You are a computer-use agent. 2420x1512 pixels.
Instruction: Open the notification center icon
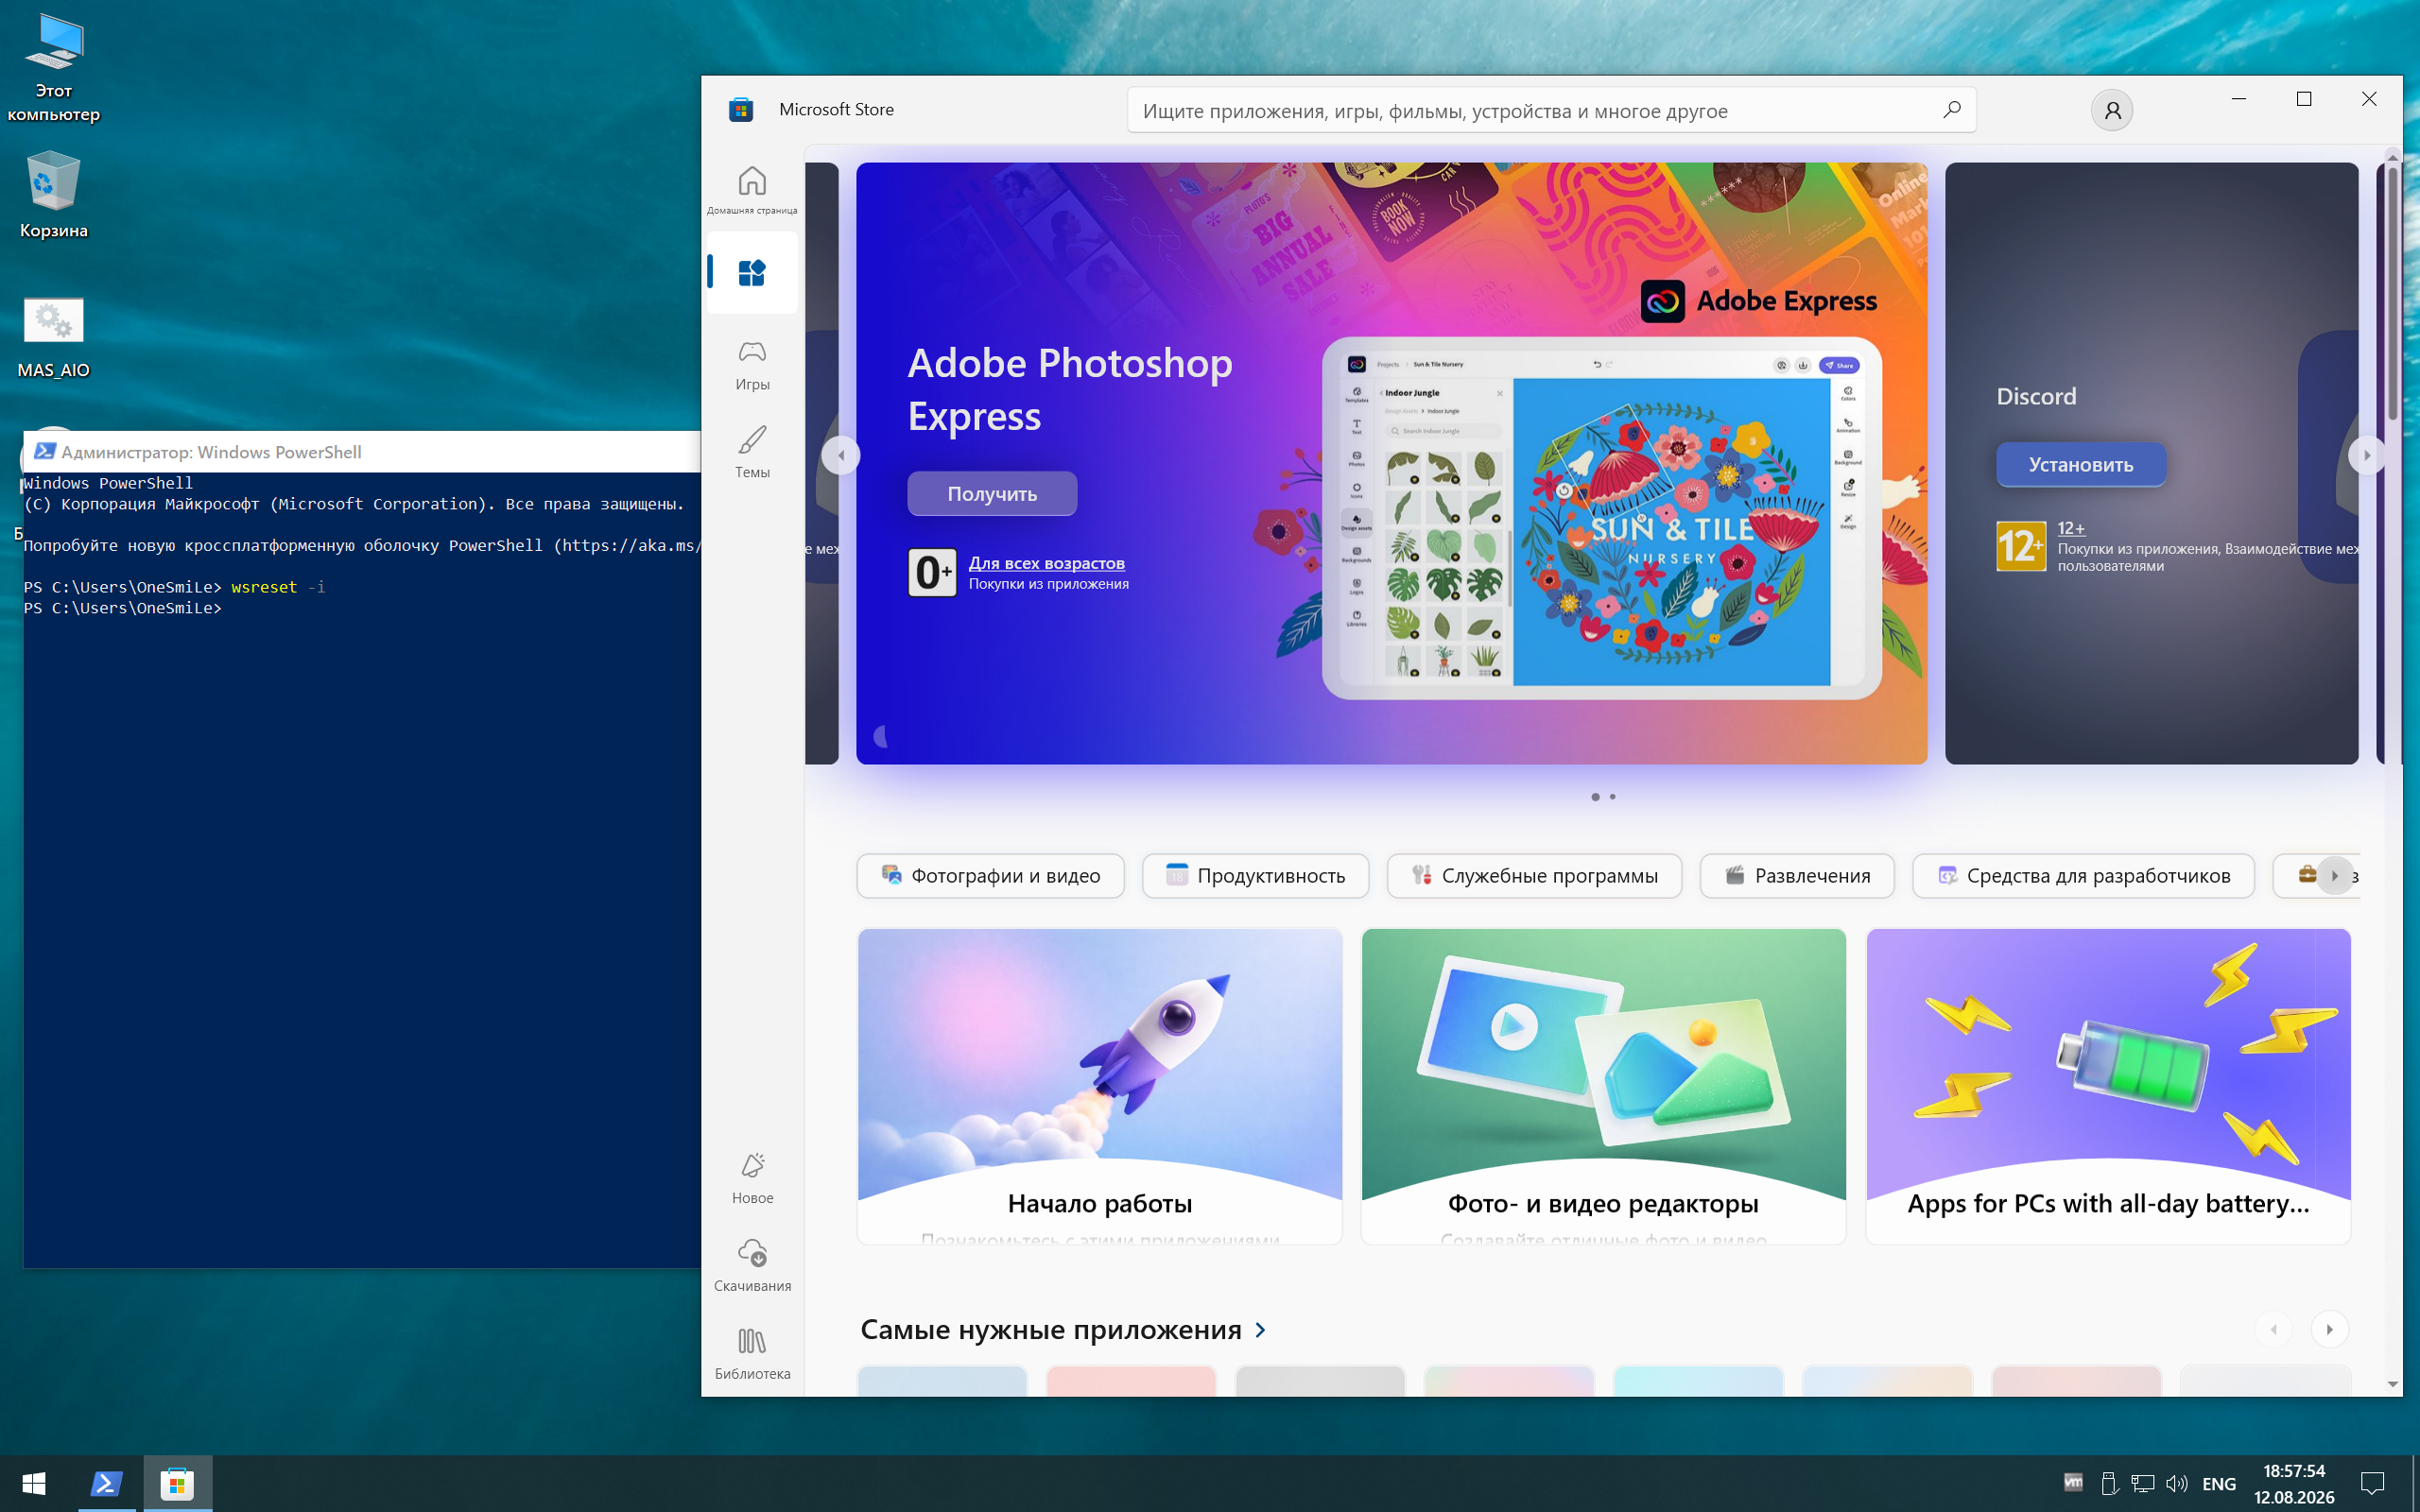coord(2372,1484)
